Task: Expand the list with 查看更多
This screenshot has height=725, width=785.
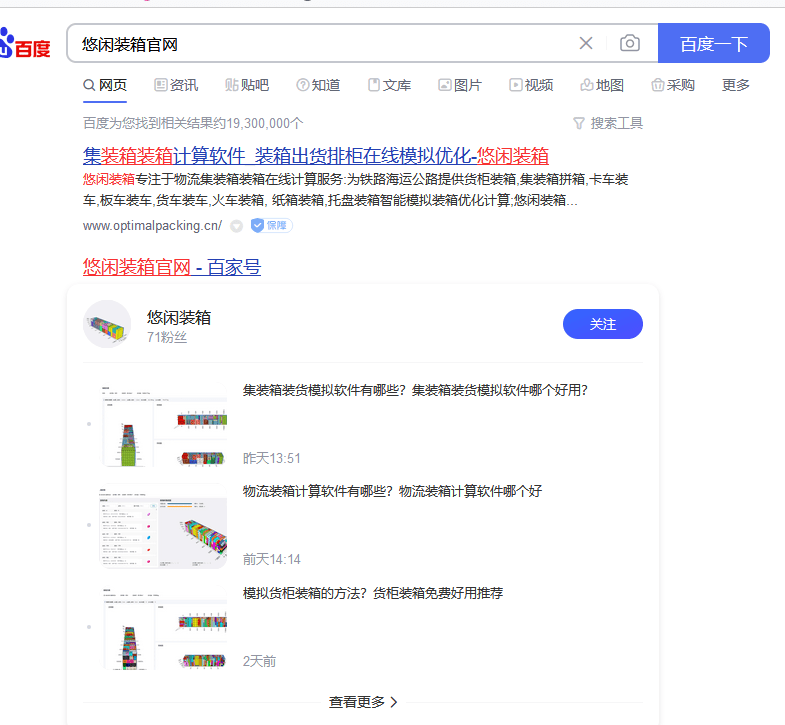Action: pos(363,702)
